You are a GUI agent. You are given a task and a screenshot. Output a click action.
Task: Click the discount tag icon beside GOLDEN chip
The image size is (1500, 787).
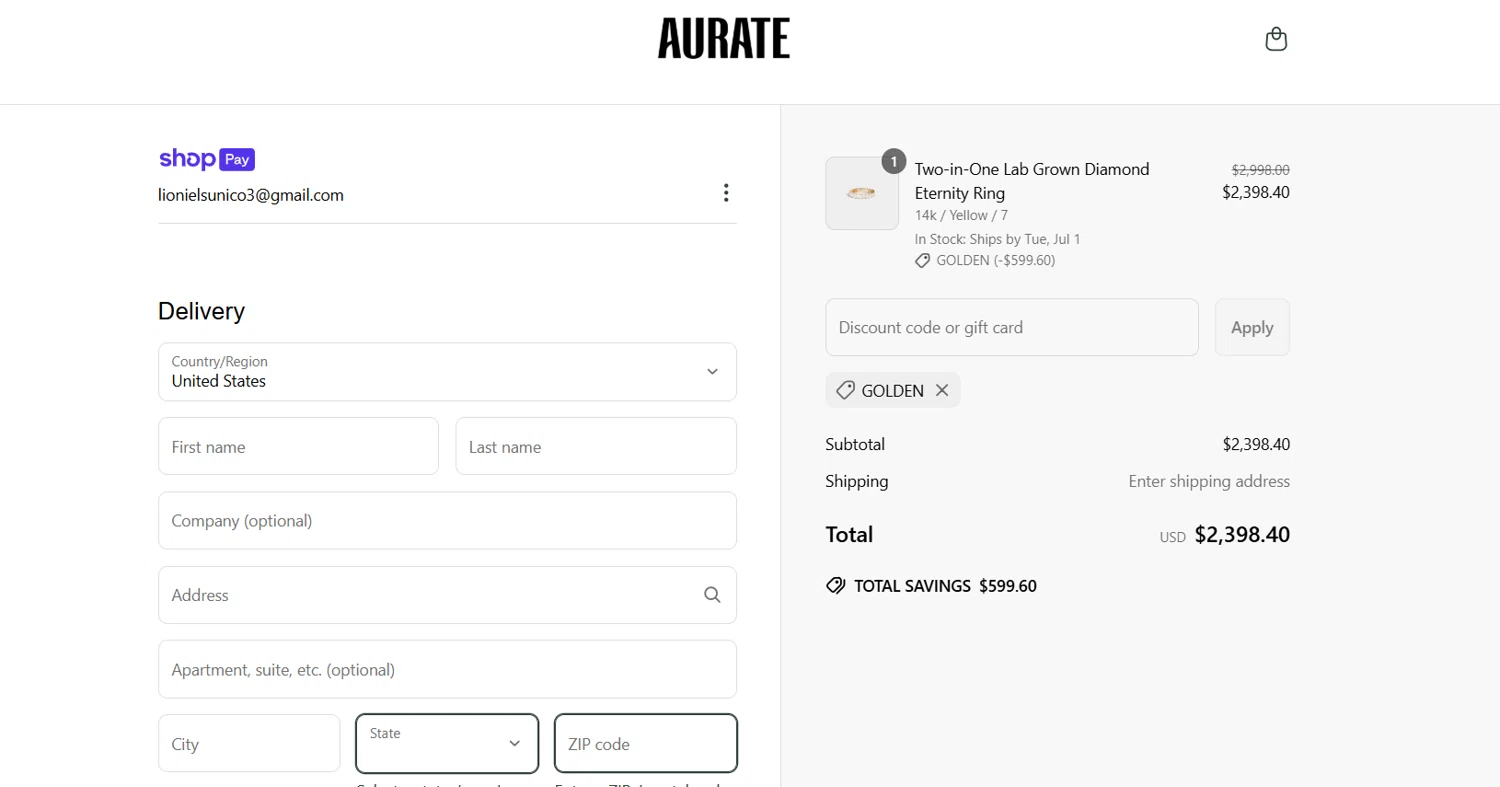tap(845, 390)
